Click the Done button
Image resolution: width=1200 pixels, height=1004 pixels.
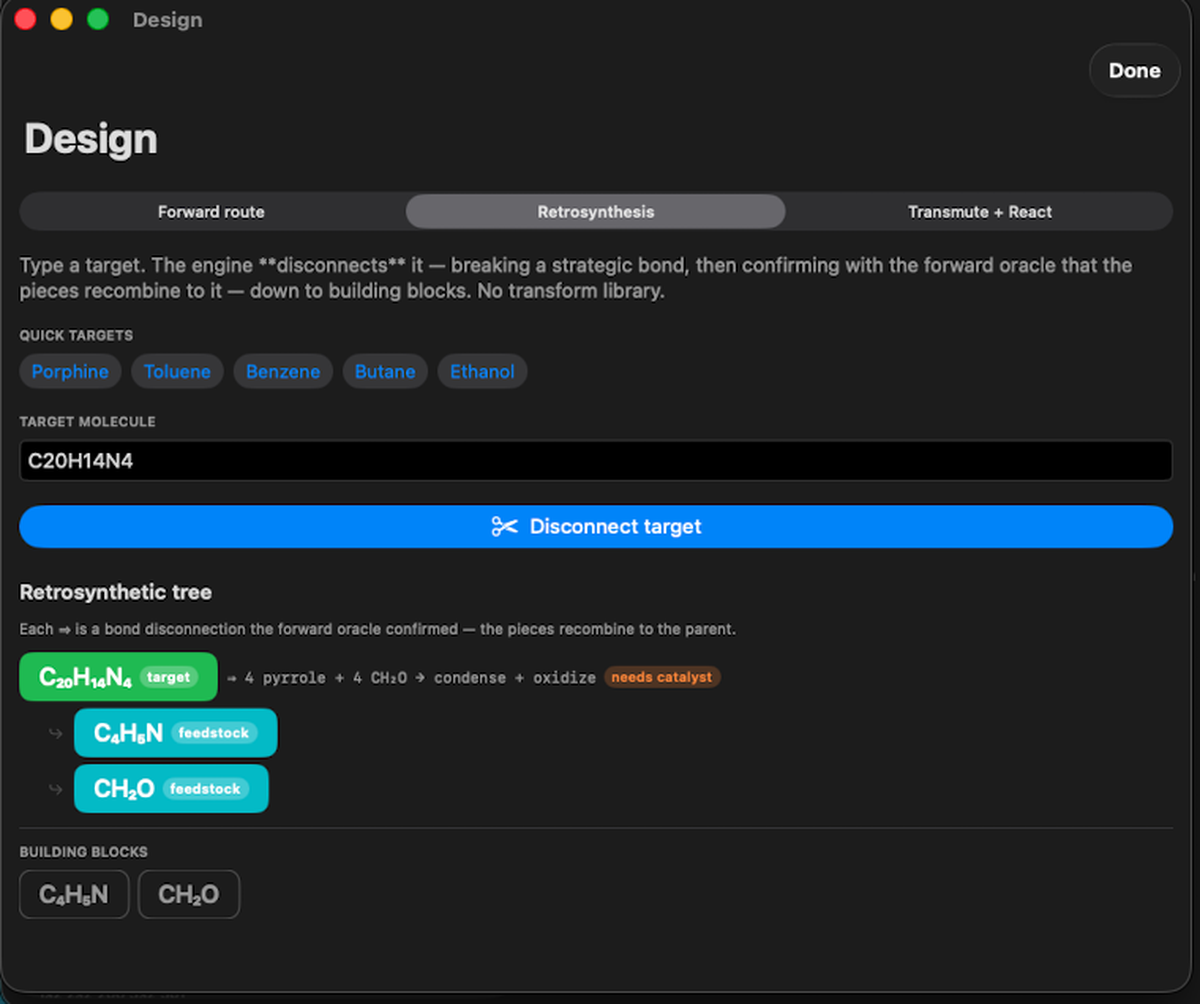point(1134,71)
